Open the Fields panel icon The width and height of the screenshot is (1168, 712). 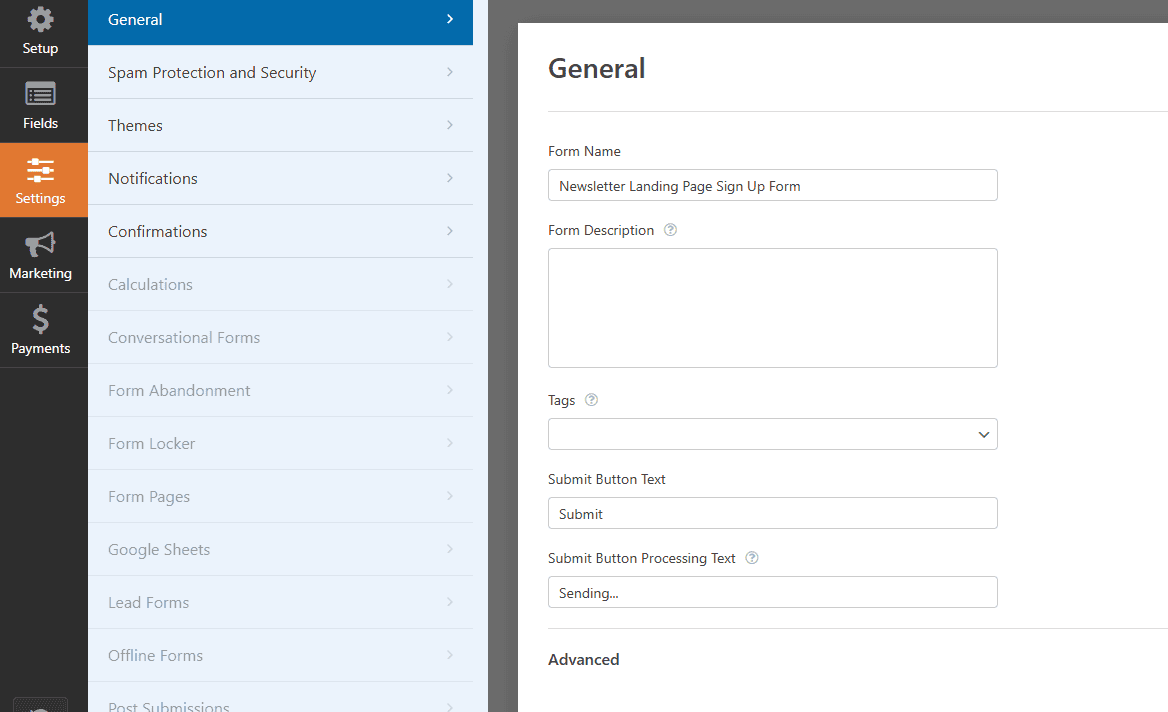coord(40,95)
